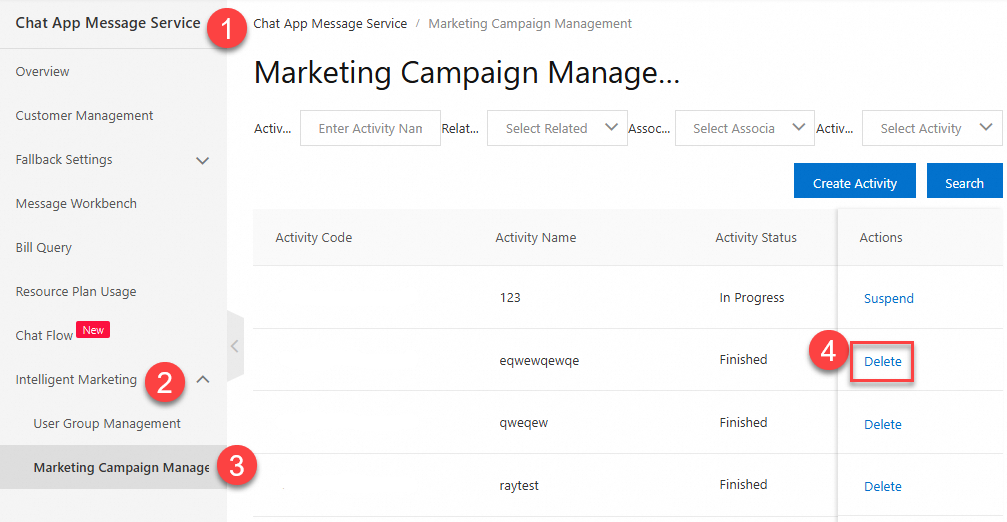Open Bill Query page
Screen dimensions: 1007x522
pos(44,248)
